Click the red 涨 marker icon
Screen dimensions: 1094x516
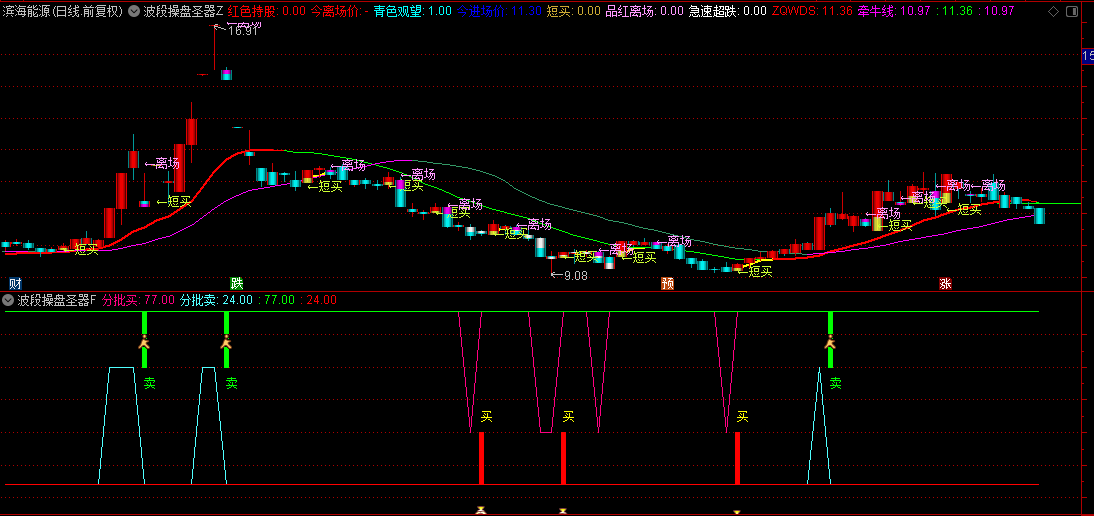945,283
